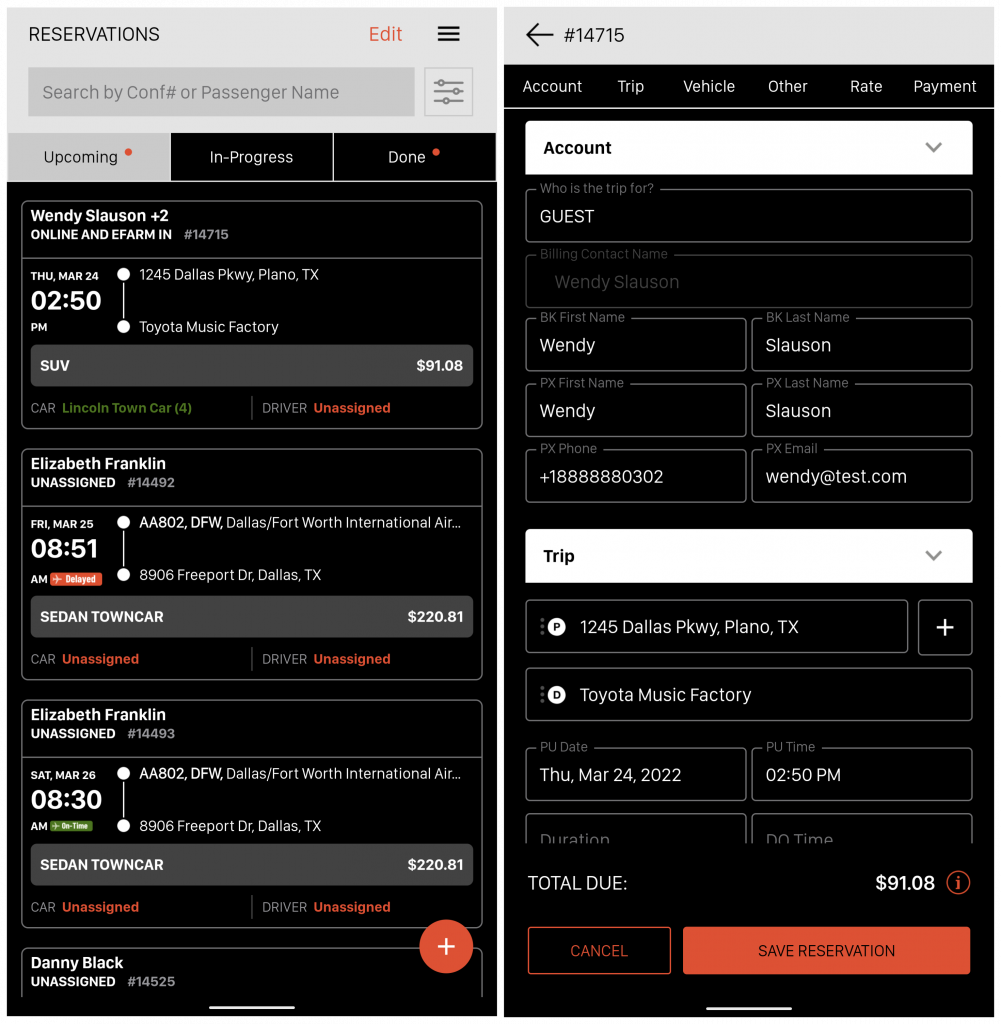Image resolution: width=1001 pixels, height=1024 pixels.
Task: Open the hamburger menu in Reservations header
Action: pos(449,34)
